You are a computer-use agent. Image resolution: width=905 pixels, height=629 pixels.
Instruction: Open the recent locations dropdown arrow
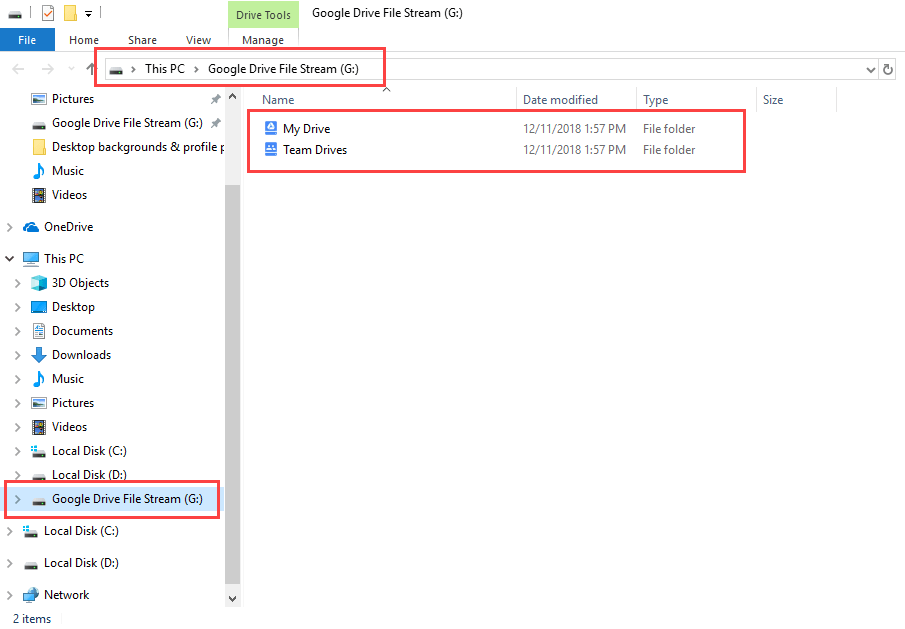(x=71, y=69)
